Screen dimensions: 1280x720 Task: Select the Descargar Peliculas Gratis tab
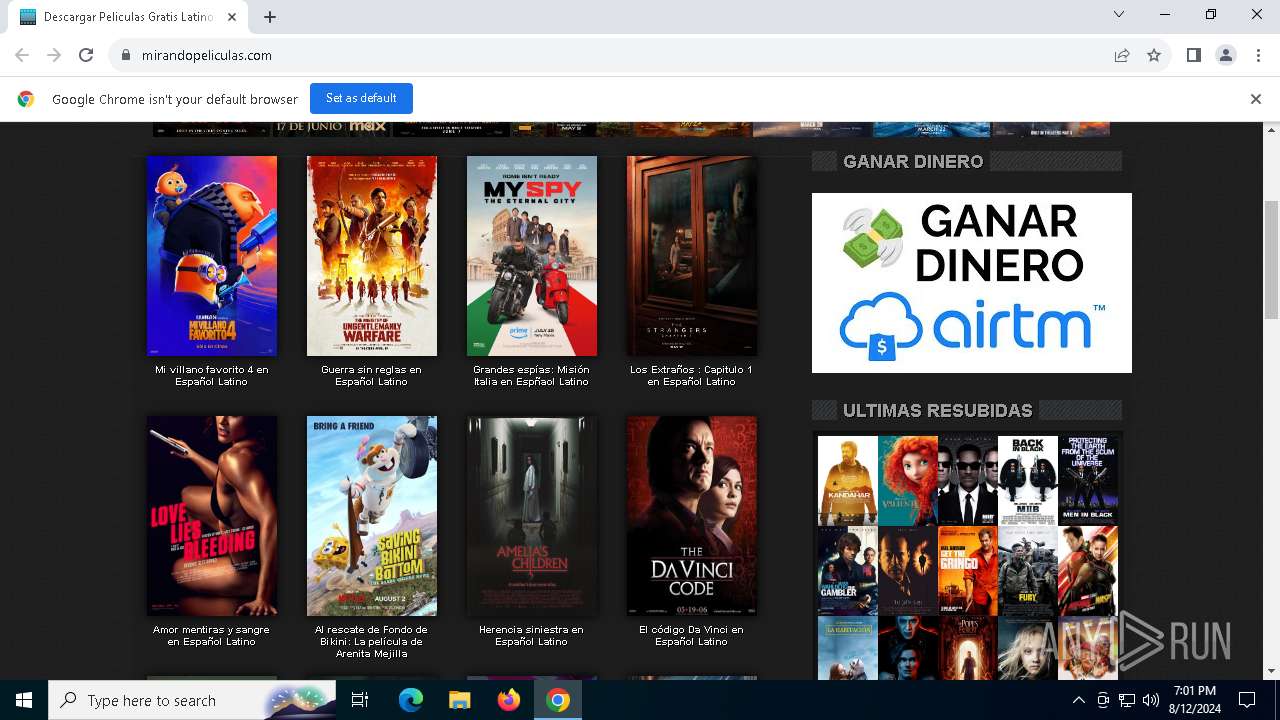(x=128, y=17)
